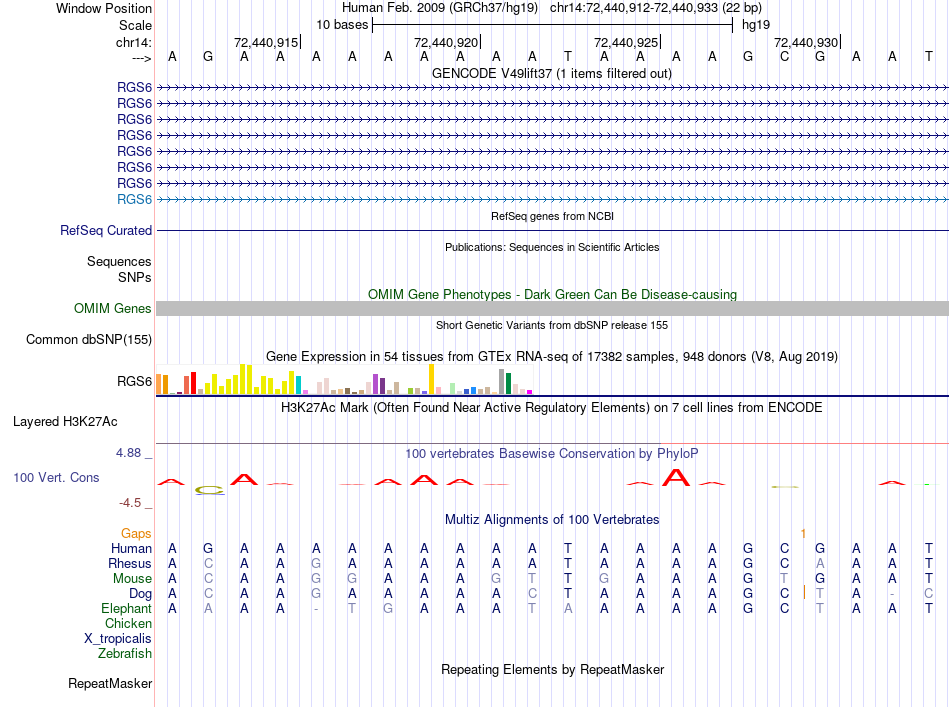Click the 72,440,930 ruler position
This screenshot has height=707, width=950.
pyautogui.click(x=807, y=42)
